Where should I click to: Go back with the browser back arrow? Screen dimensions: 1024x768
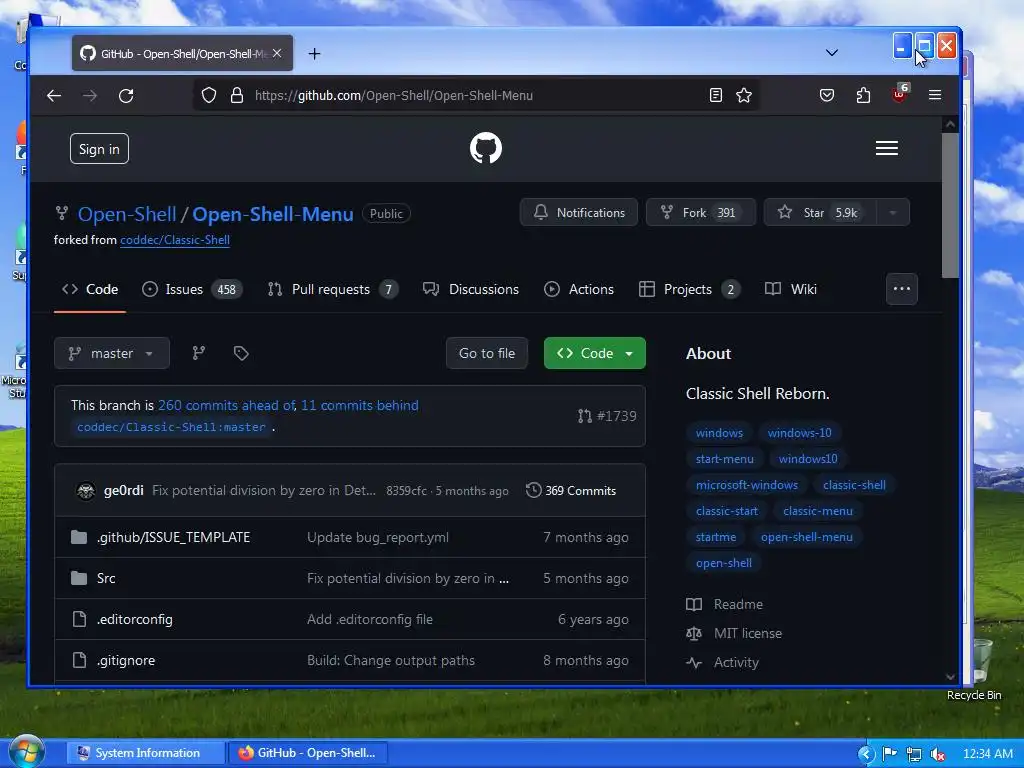coord(54,96)
